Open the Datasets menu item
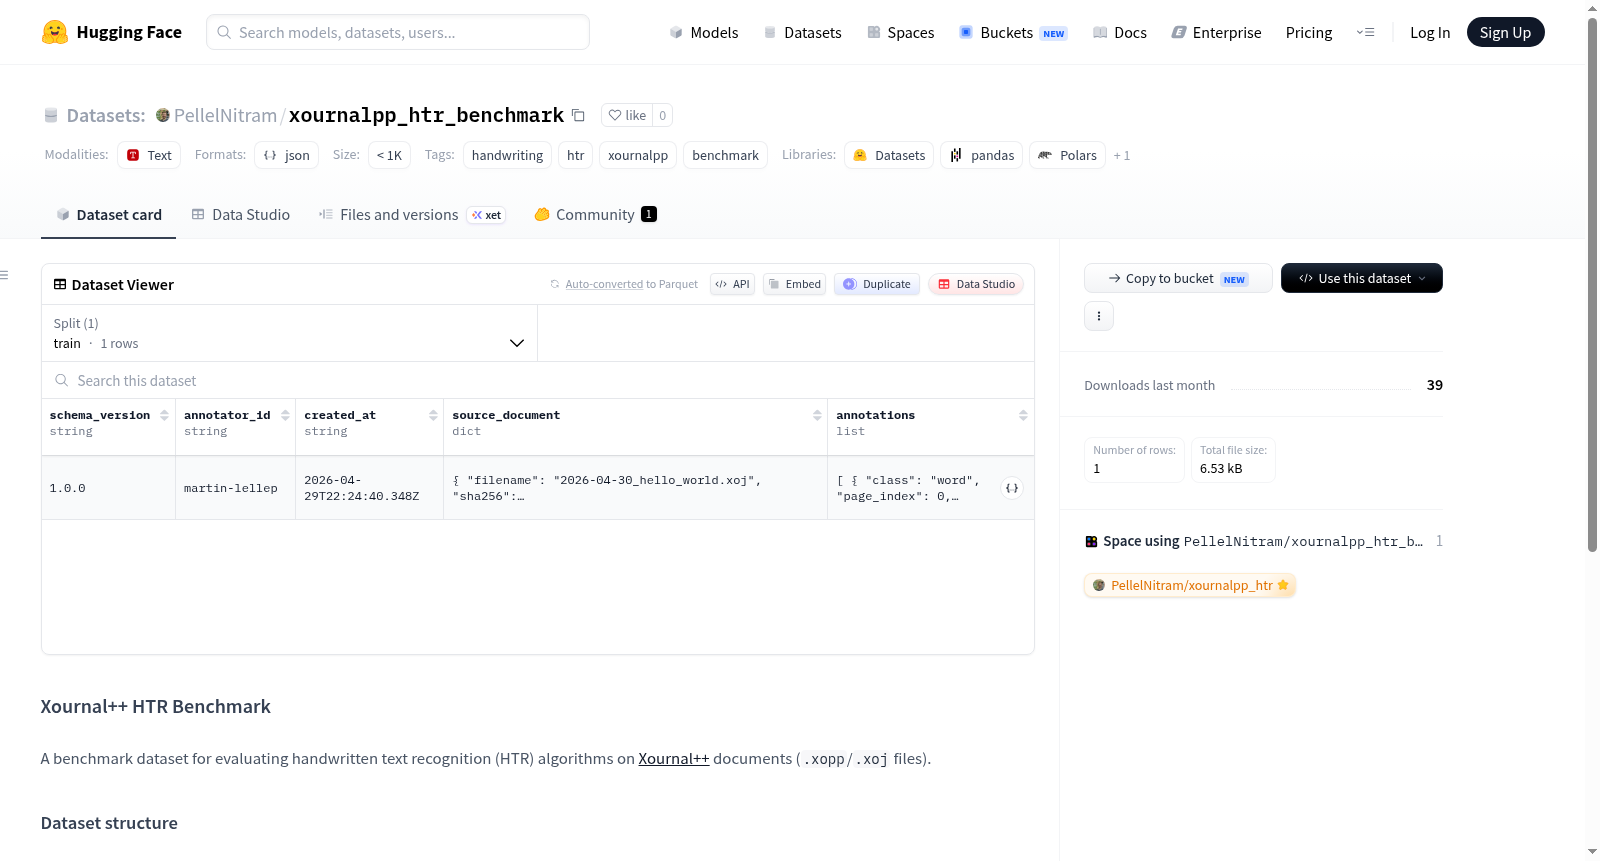The width and height of the screenshot is (1600, 861). (x=803, y=32)
